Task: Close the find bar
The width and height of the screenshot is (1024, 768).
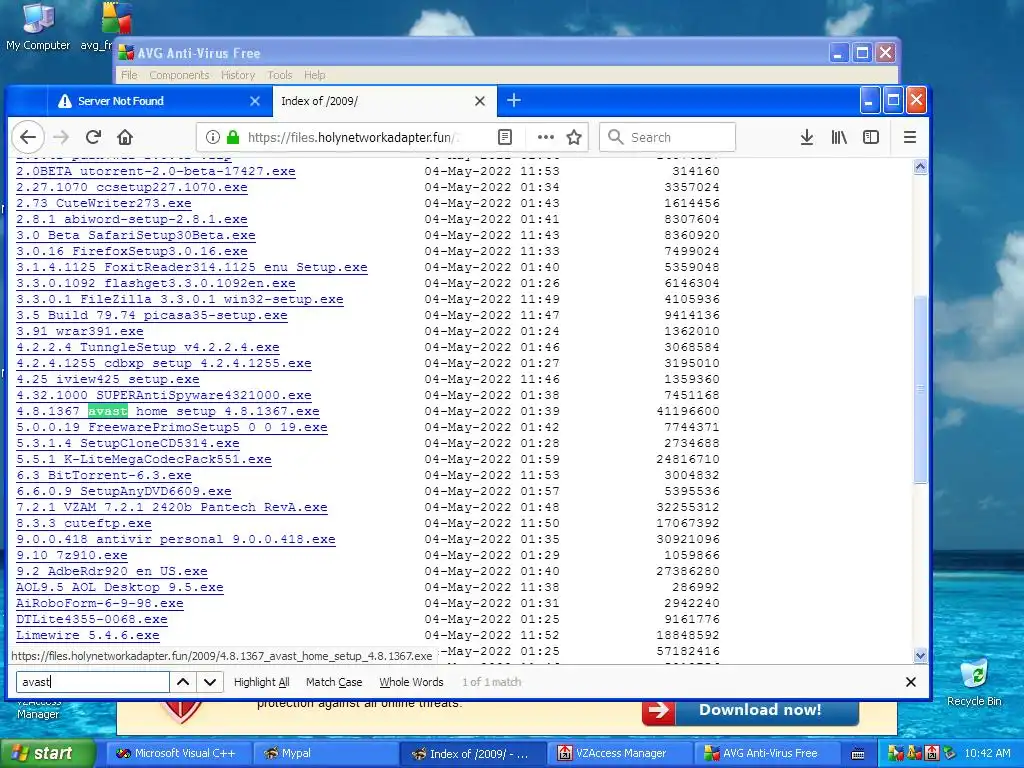Action: pos(911,682)
